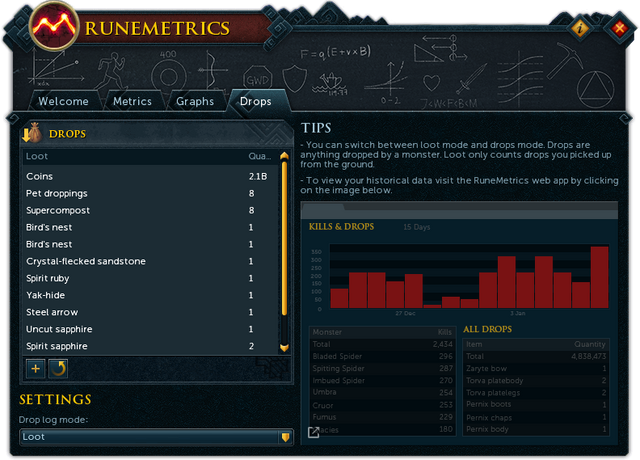Select the Yak-hide row
Screen dimensions: 640x460
click(x=150, y=295)
